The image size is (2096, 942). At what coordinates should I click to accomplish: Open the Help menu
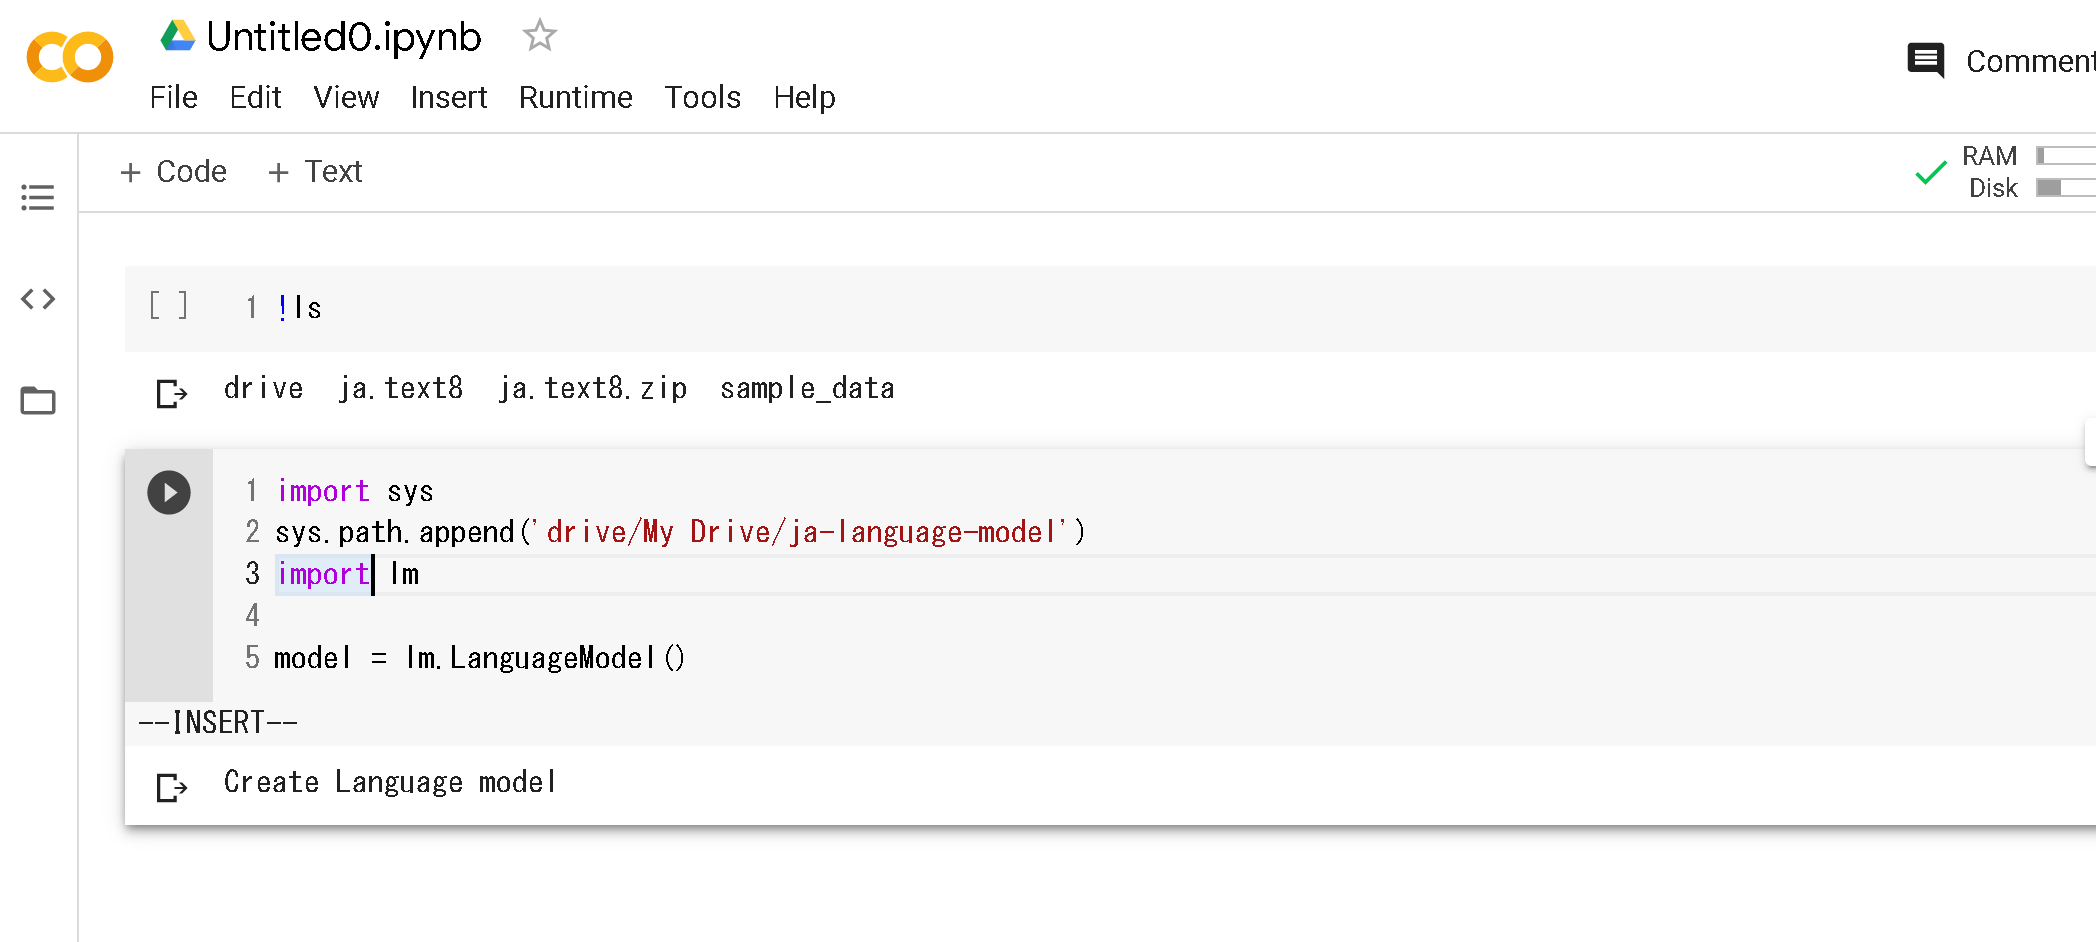click(x=804, y=97)
